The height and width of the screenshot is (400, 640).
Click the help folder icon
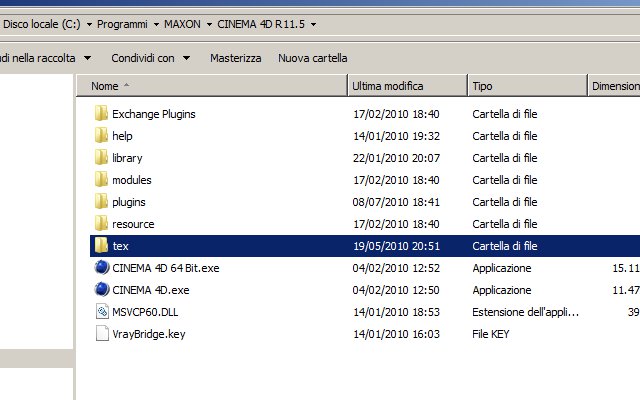click(101, 136)
